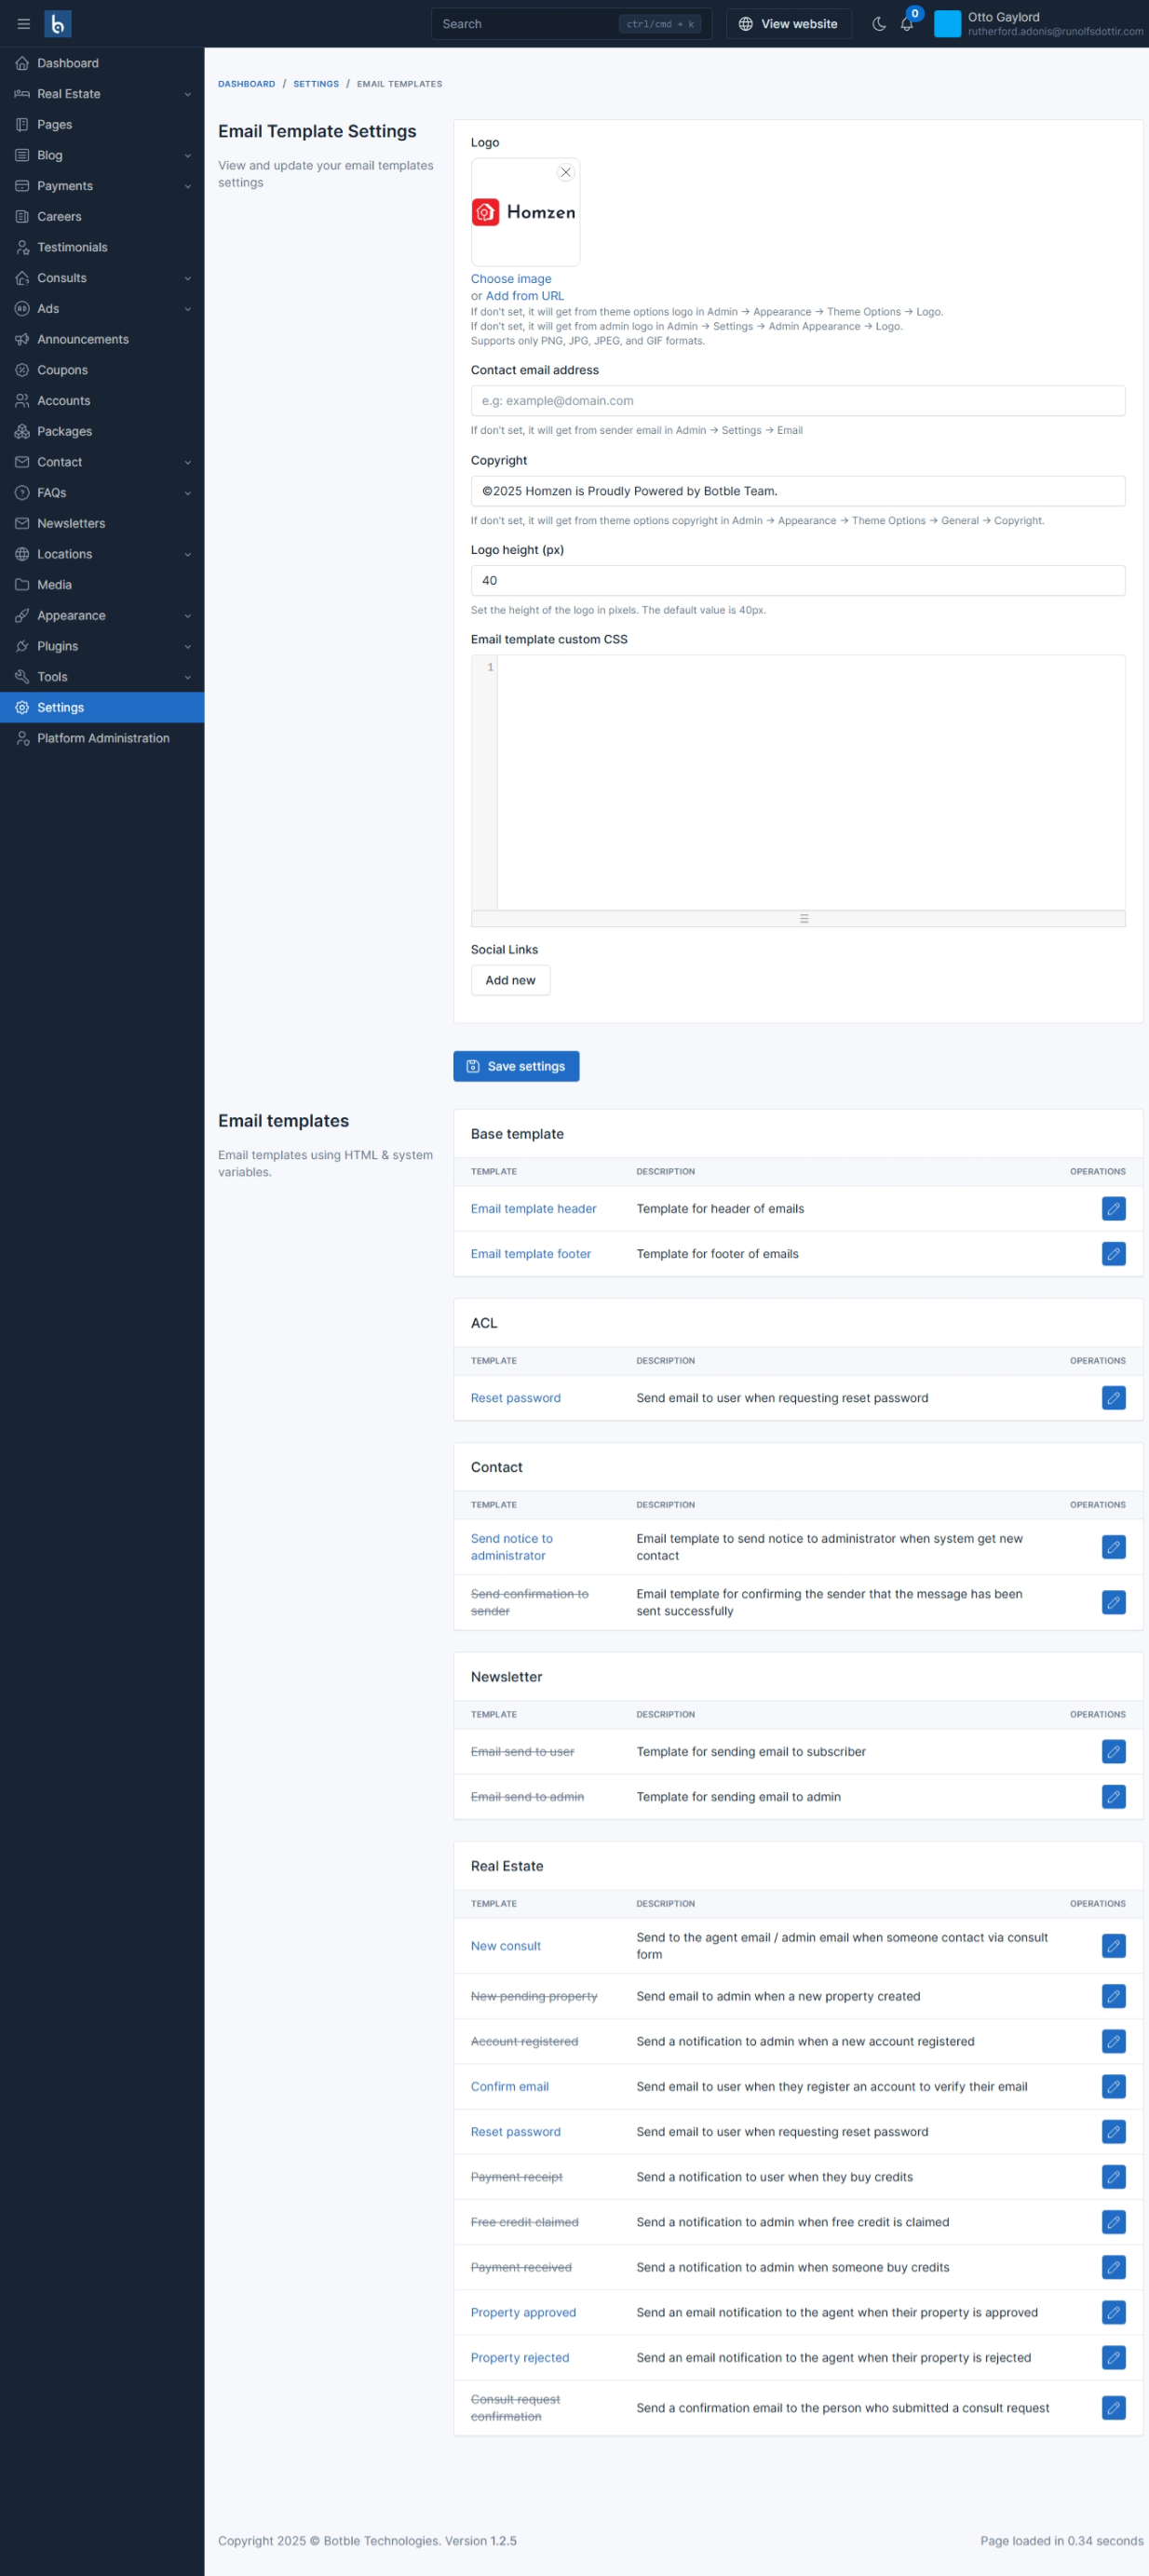Remove the Homzen logo image
The width and height of the screenshot is (1149, 2576).
(x=566, y=172)
